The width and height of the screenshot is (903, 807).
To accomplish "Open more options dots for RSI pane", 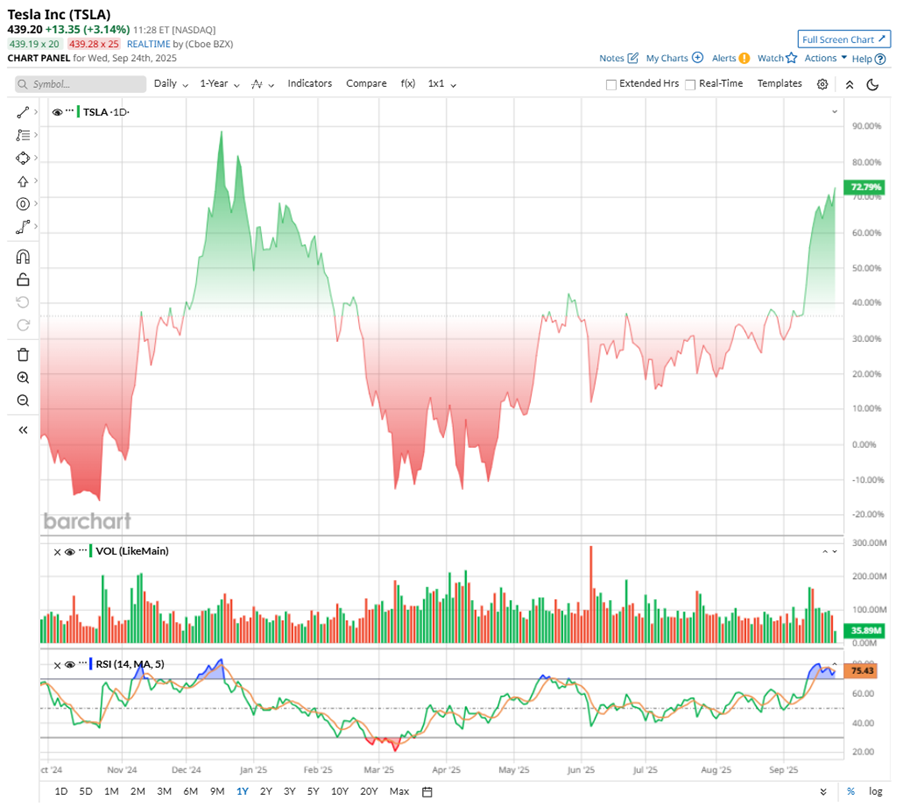I will 82,664.
